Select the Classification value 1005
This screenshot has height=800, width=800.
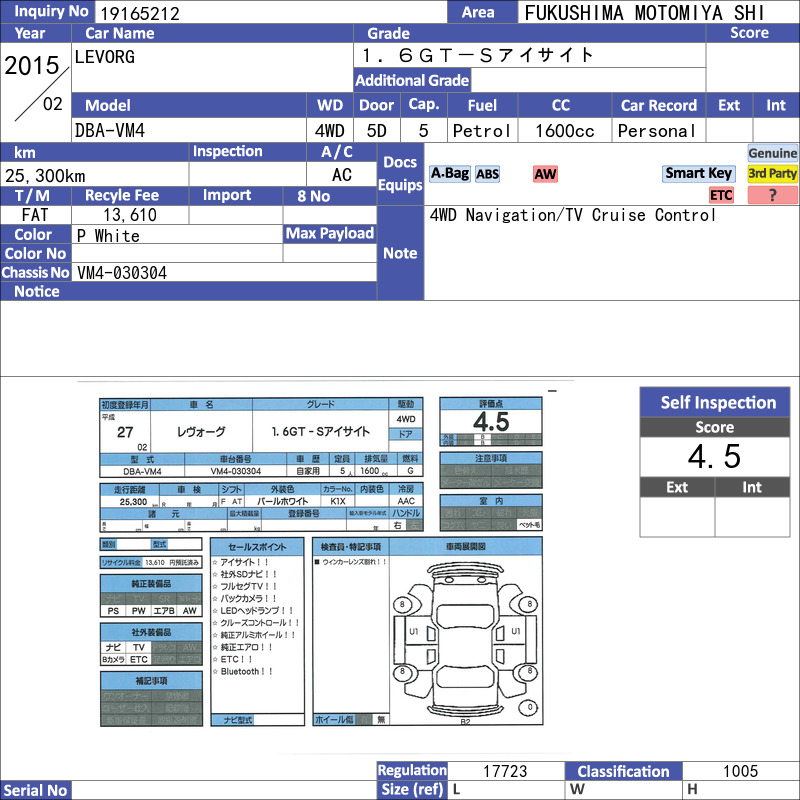[740, 771]
